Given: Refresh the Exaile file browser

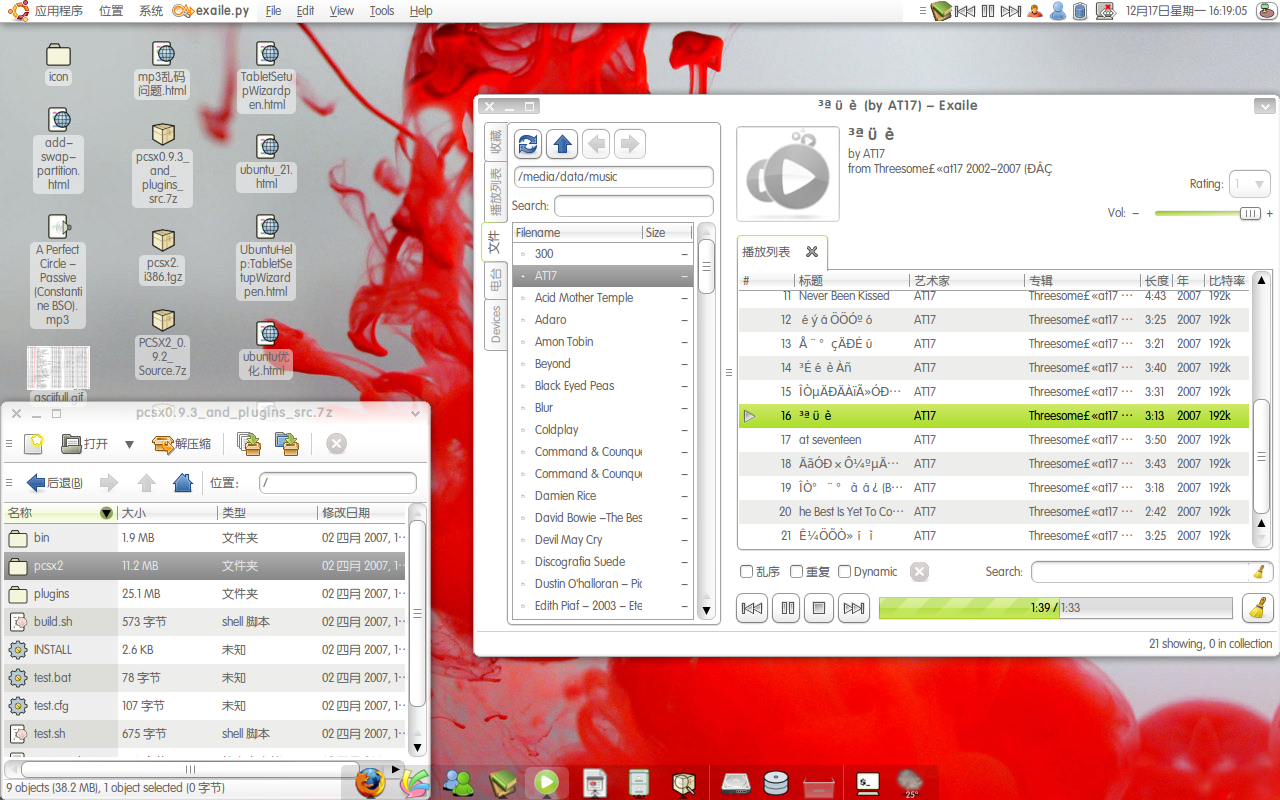Looking at the screenshot, I should [x=528, y=144].
